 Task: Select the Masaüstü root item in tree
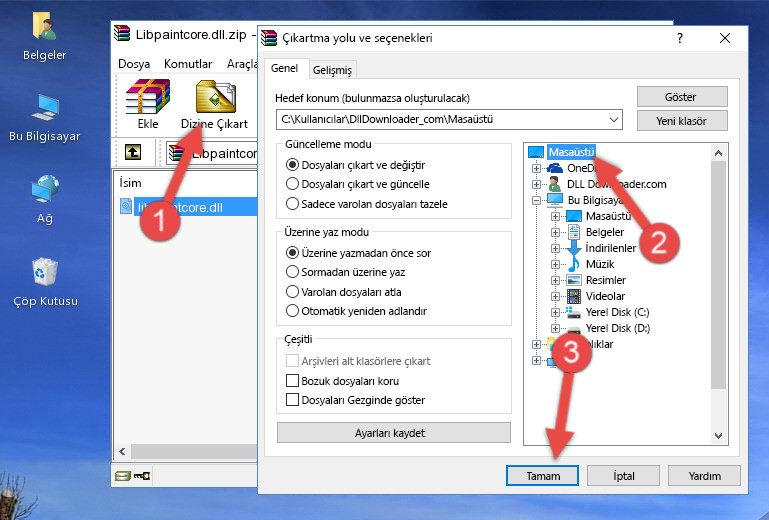pyautogui.click(x=571, y=152)
